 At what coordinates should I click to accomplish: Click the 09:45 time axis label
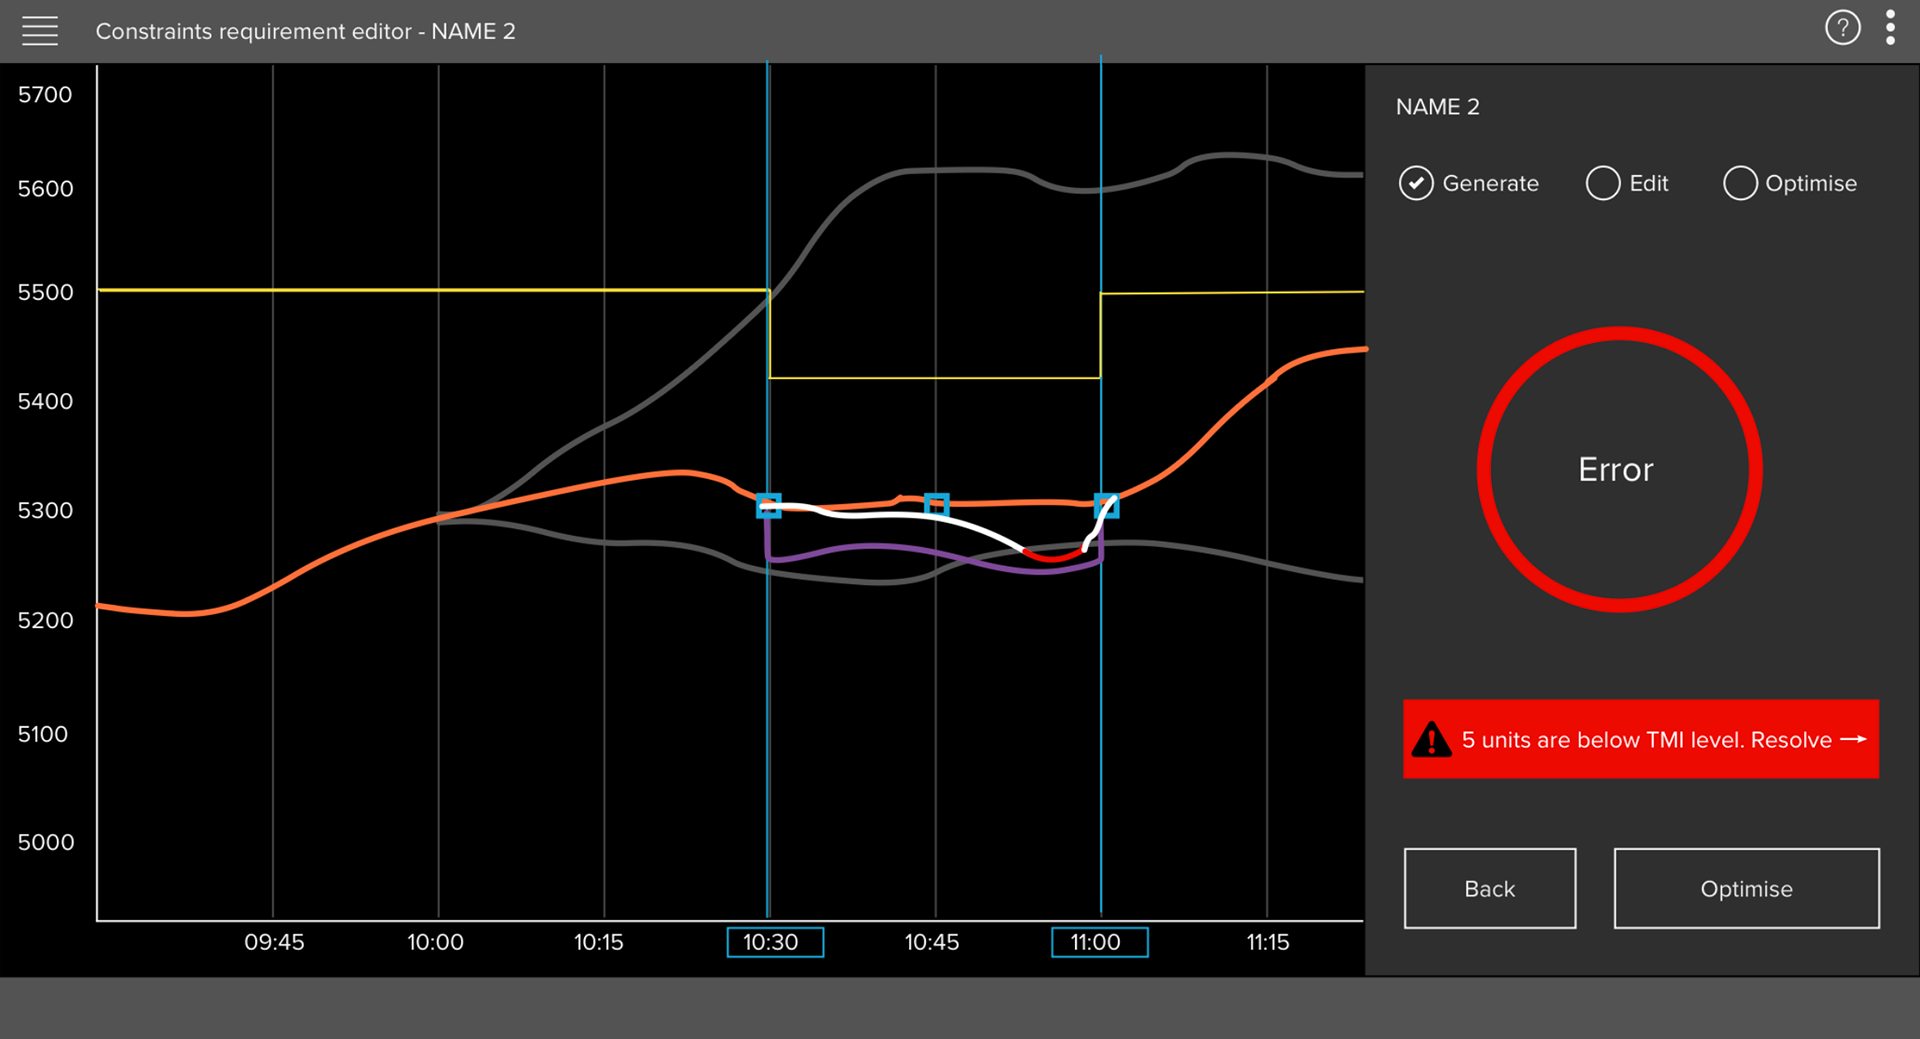point(274,942)
